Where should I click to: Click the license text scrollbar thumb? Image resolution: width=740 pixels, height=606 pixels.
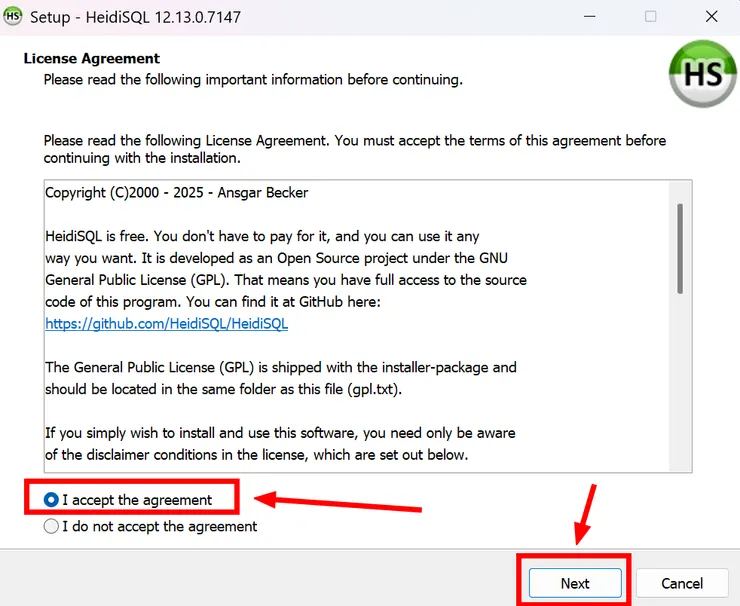680,249
